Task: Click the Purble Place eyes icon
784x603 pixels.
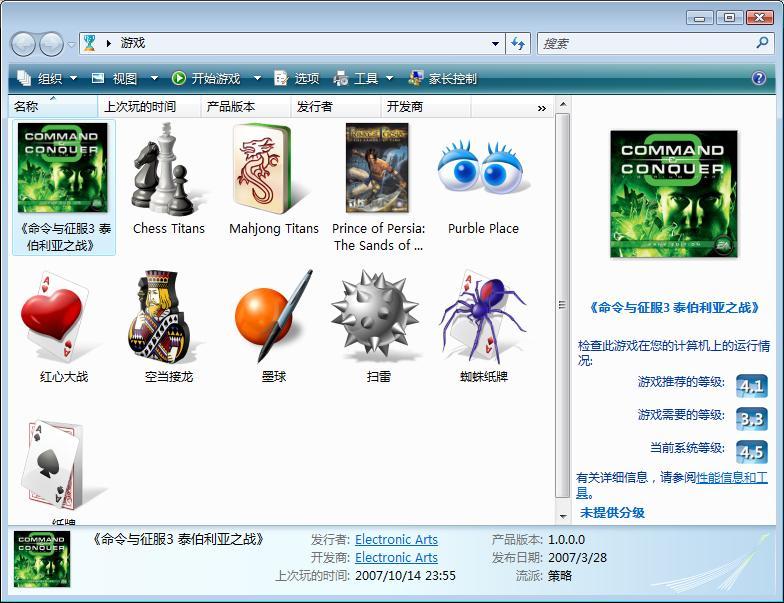Action: [x=483, y=170]
